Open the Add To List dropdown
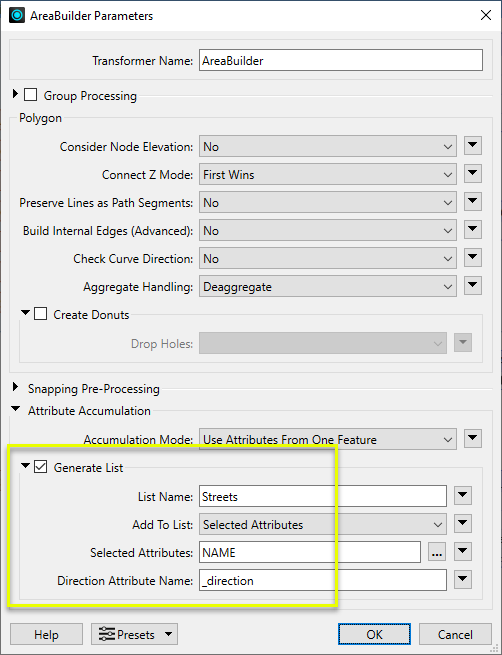 click(322, 525)
